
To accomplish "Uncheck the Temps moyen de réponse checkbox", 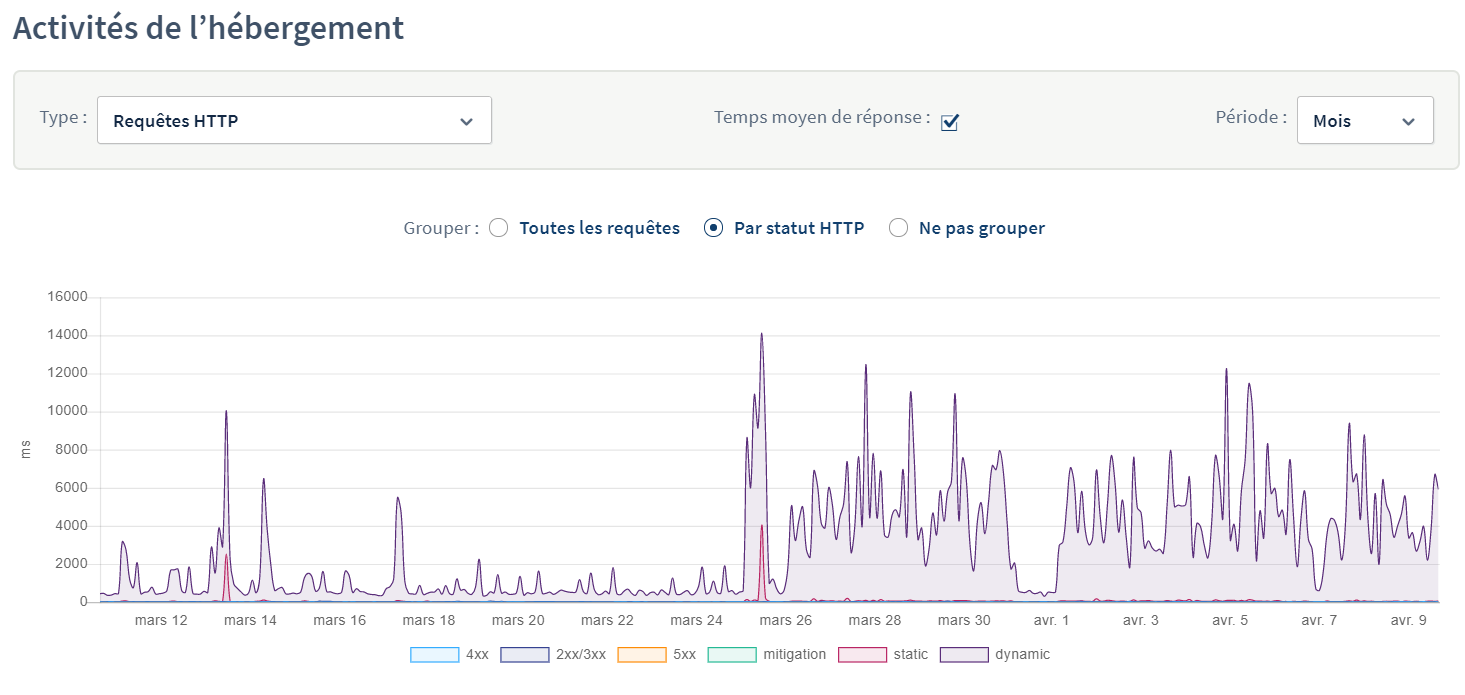I will [950, 122].
